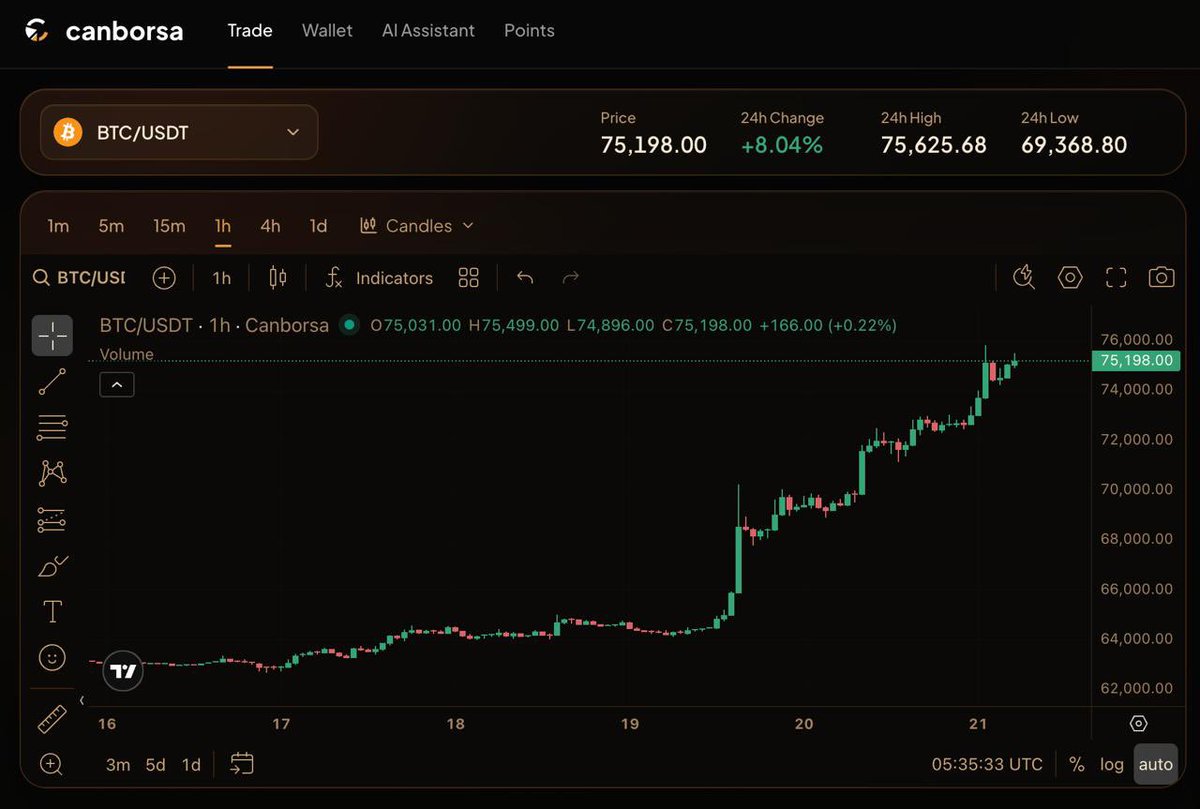
Task: Open the 05:35:33 UTC timezone menu
Action: point(987,765)
